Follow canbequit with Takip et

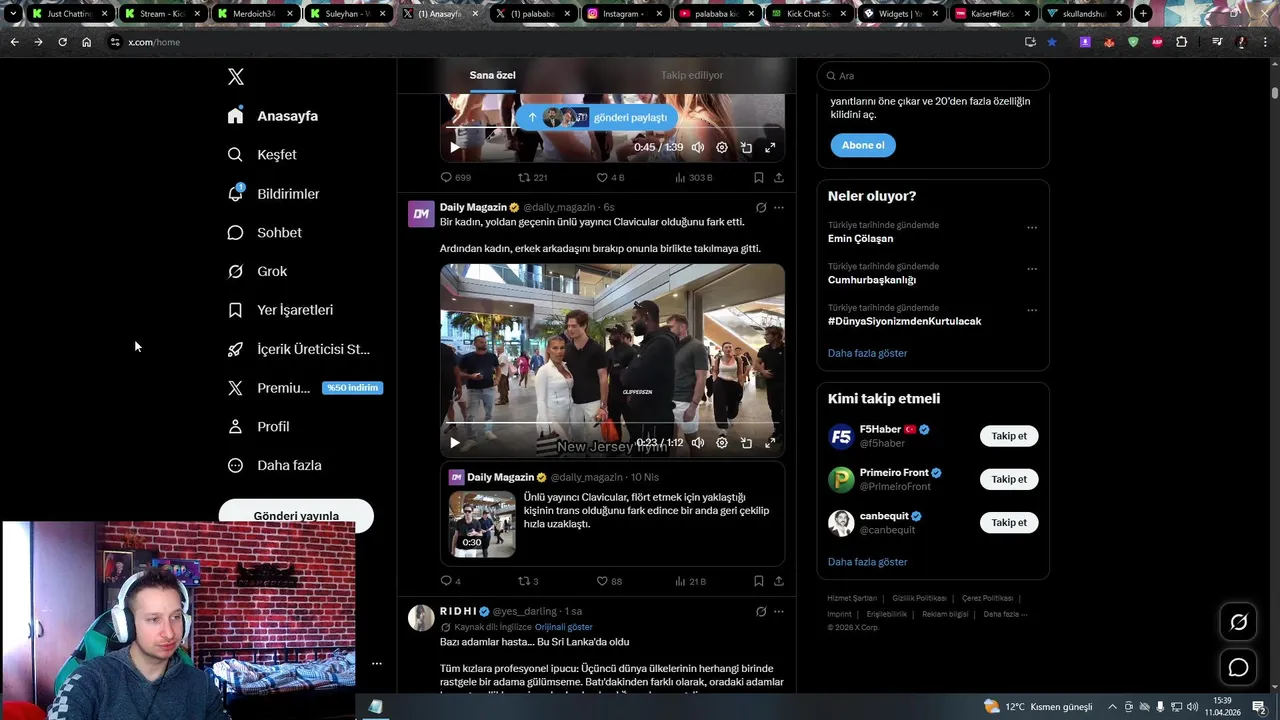click(1009, 522)
